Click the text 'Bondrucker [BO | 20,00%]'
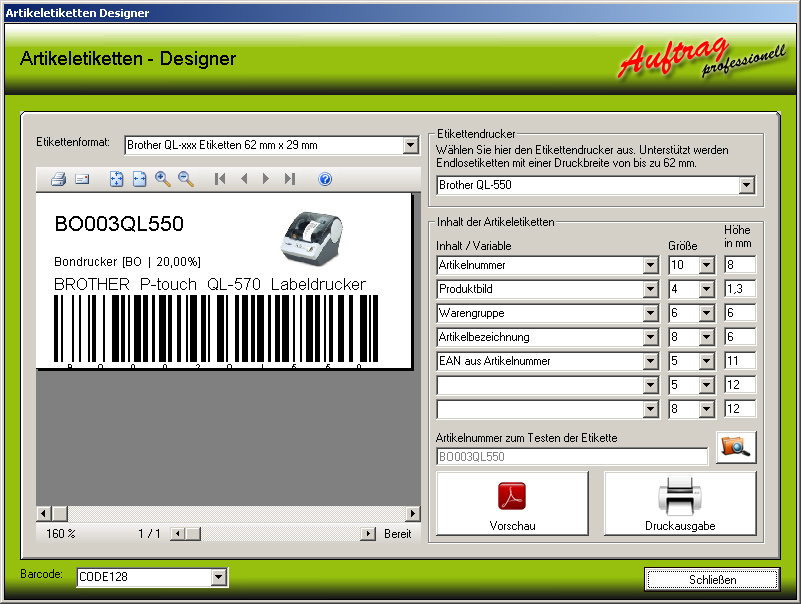This screenshot has height=604, width=801. (127, 262)
